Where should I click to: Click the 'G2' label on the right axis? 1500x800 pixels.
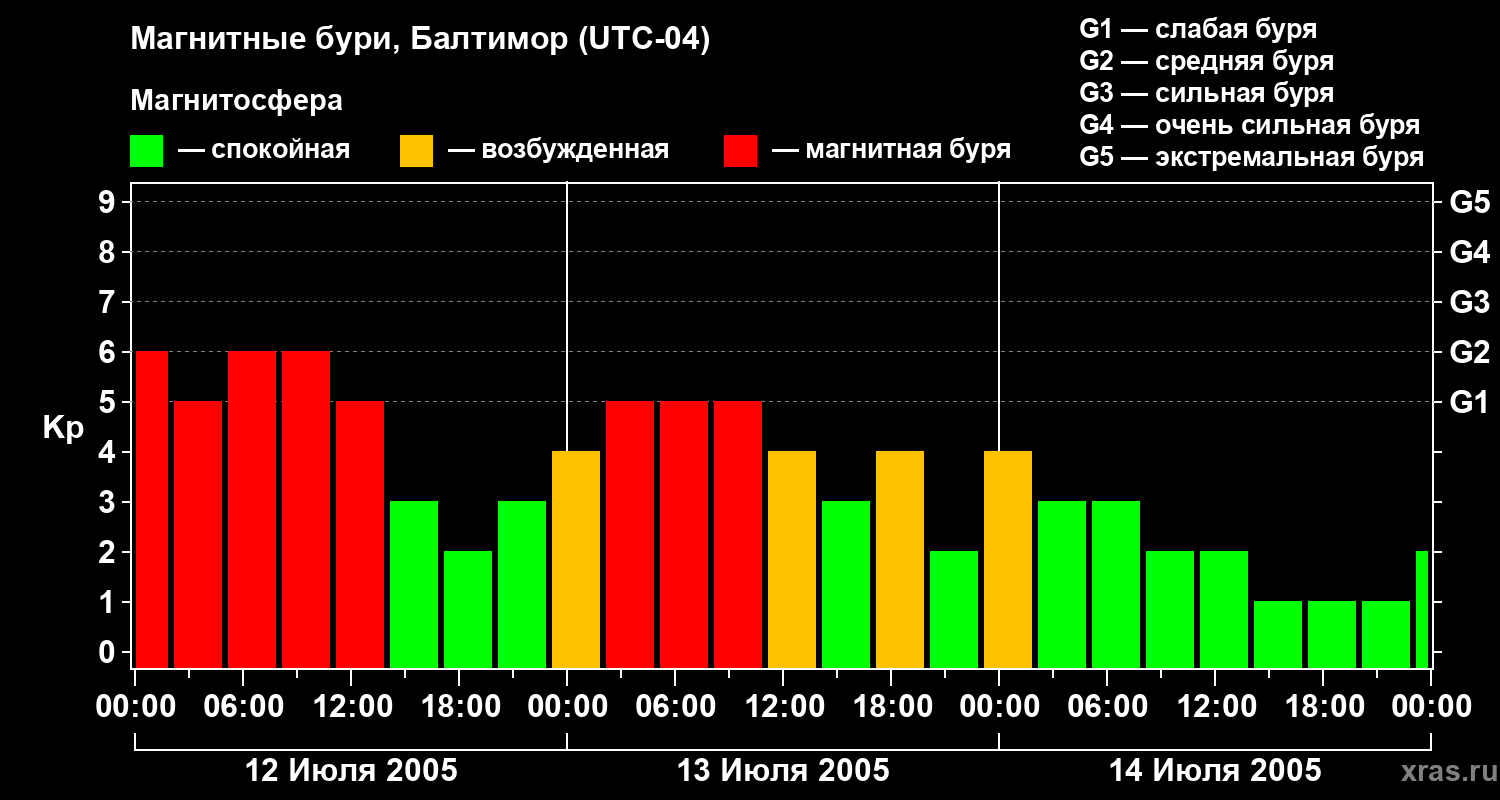pyautogui.click(x=1469, y=352)
